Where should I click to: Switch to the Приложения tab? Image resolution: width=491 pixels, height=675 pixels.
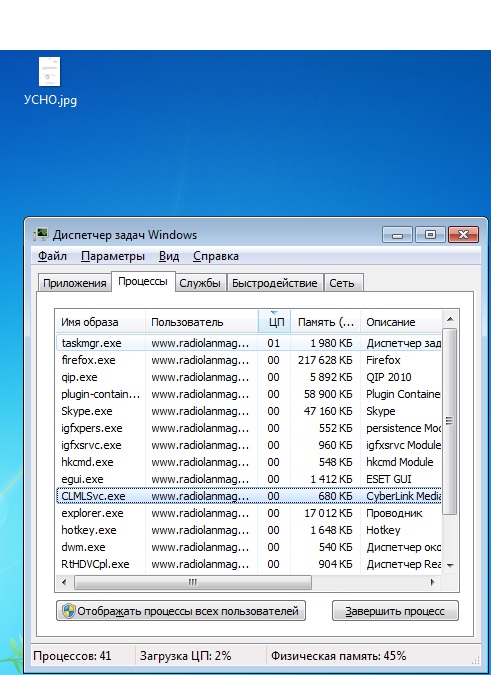click(74, 283)
